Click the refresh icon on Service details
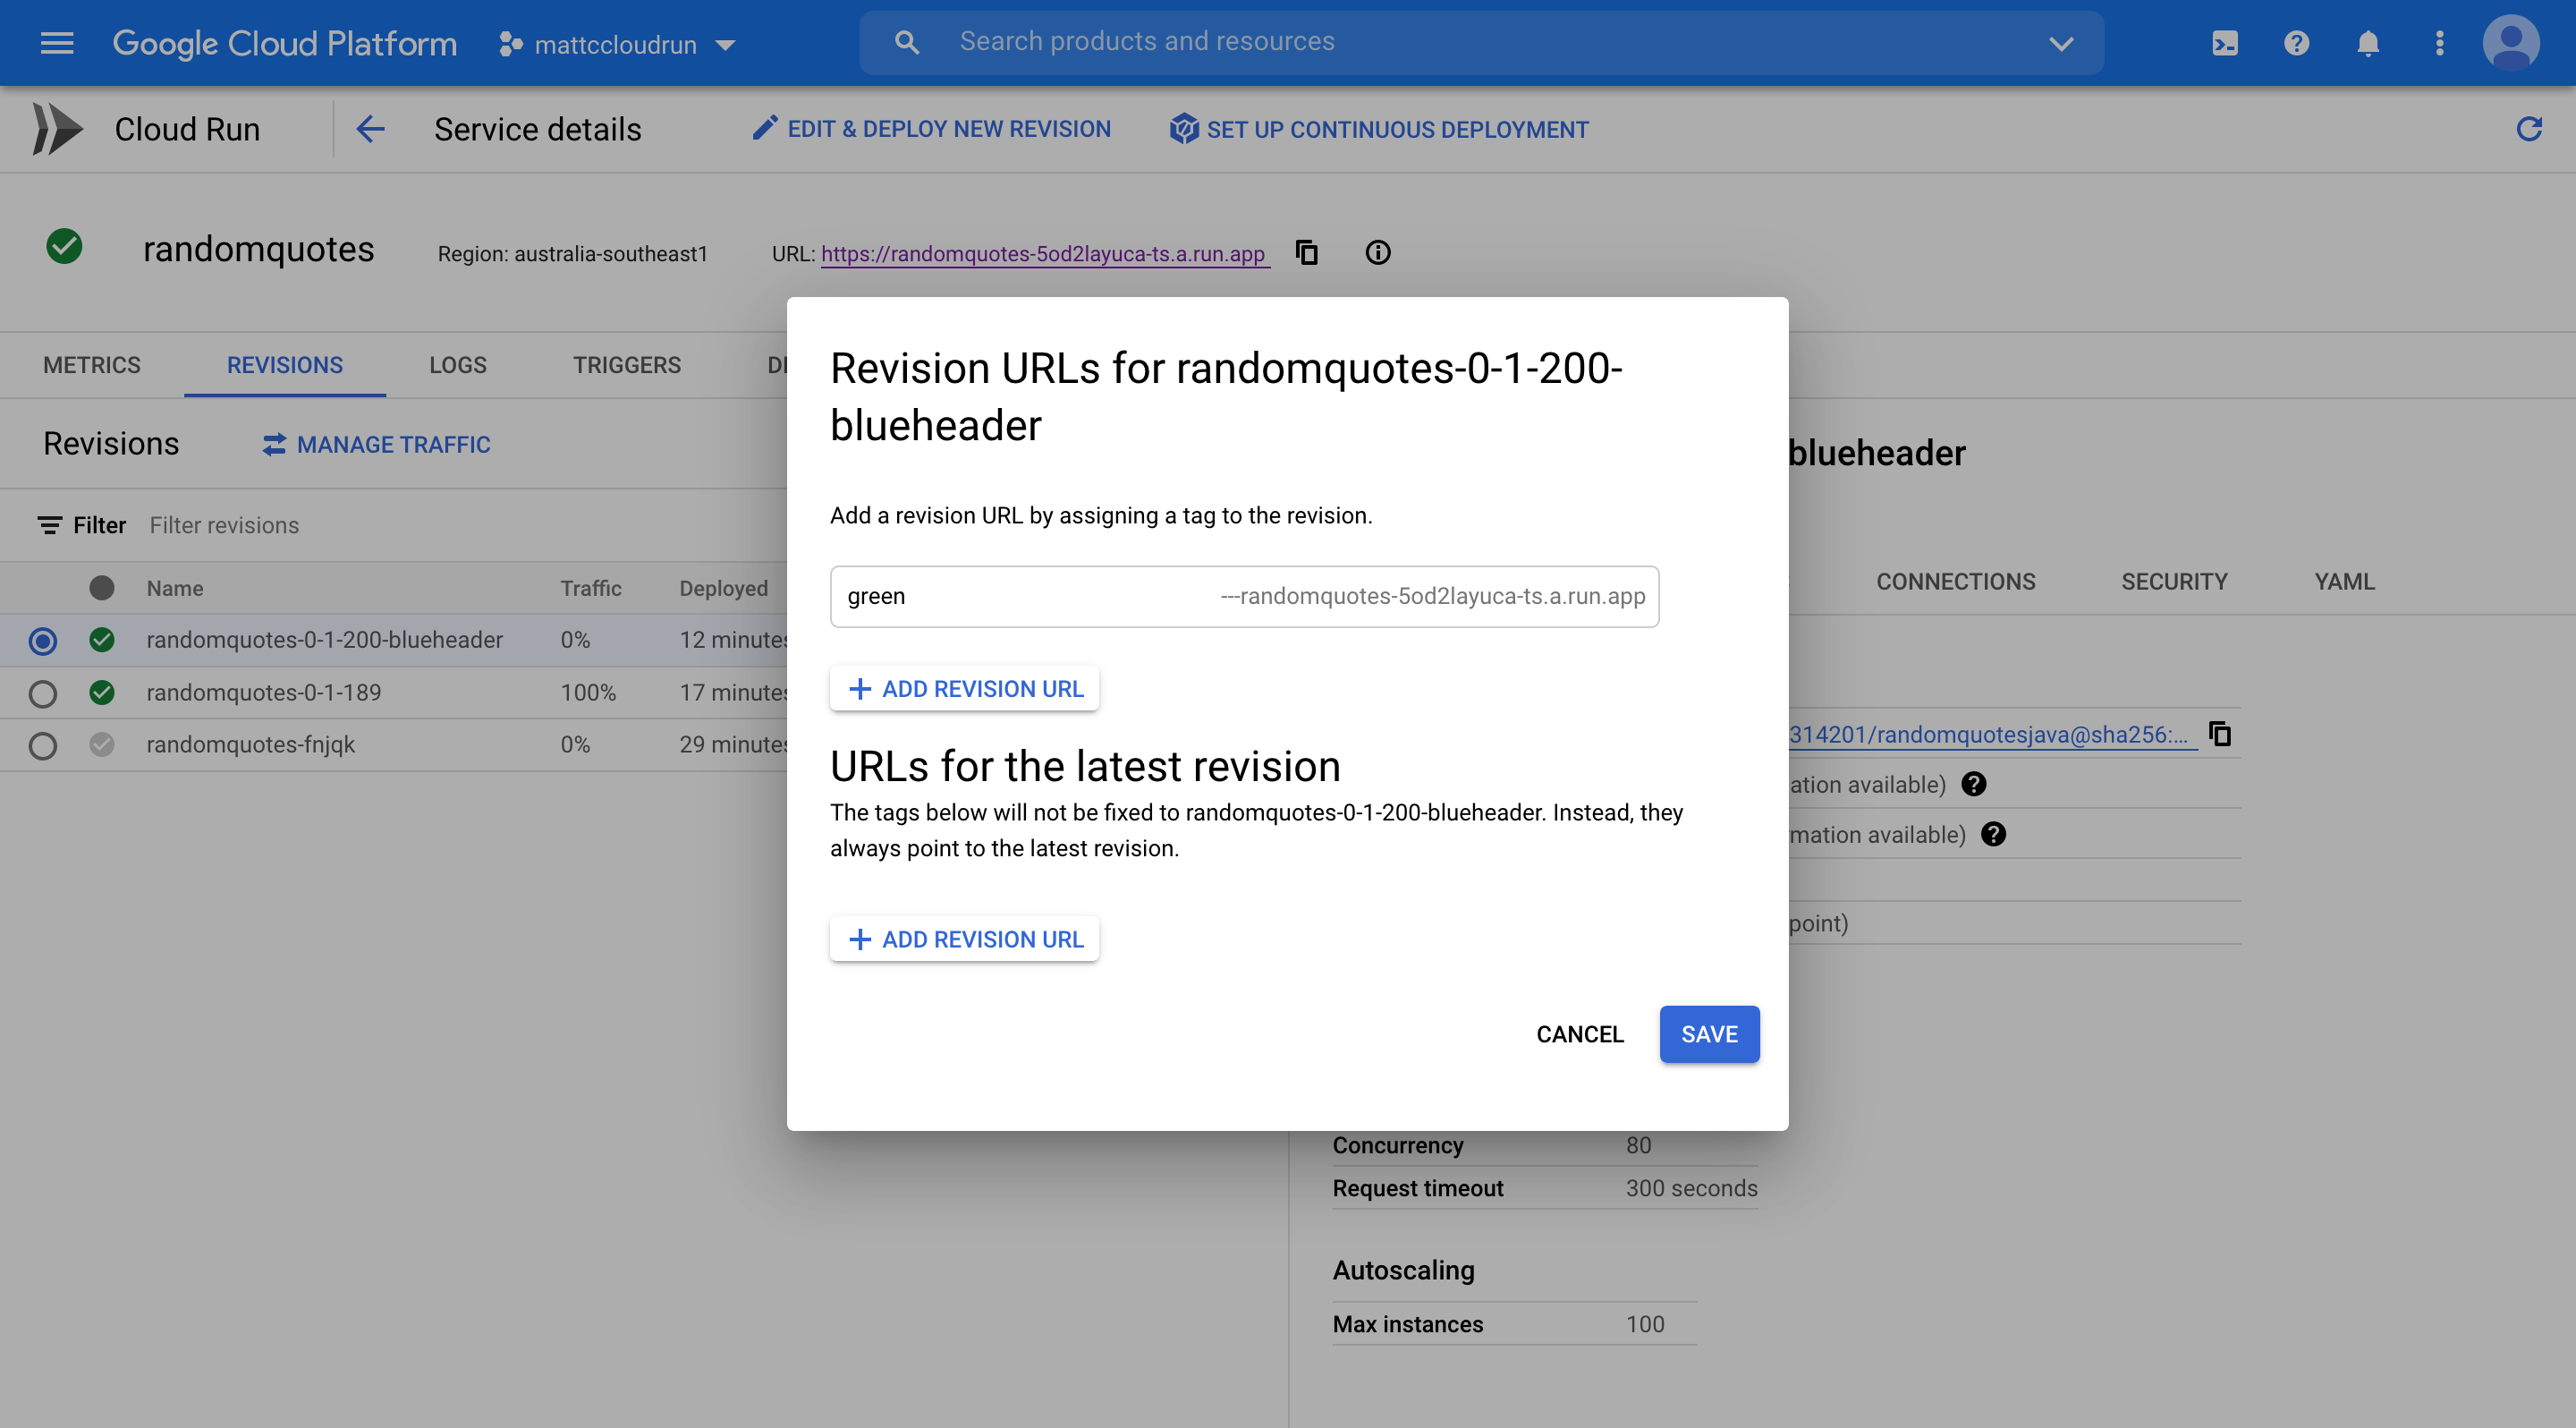 tap(2529, 129)
